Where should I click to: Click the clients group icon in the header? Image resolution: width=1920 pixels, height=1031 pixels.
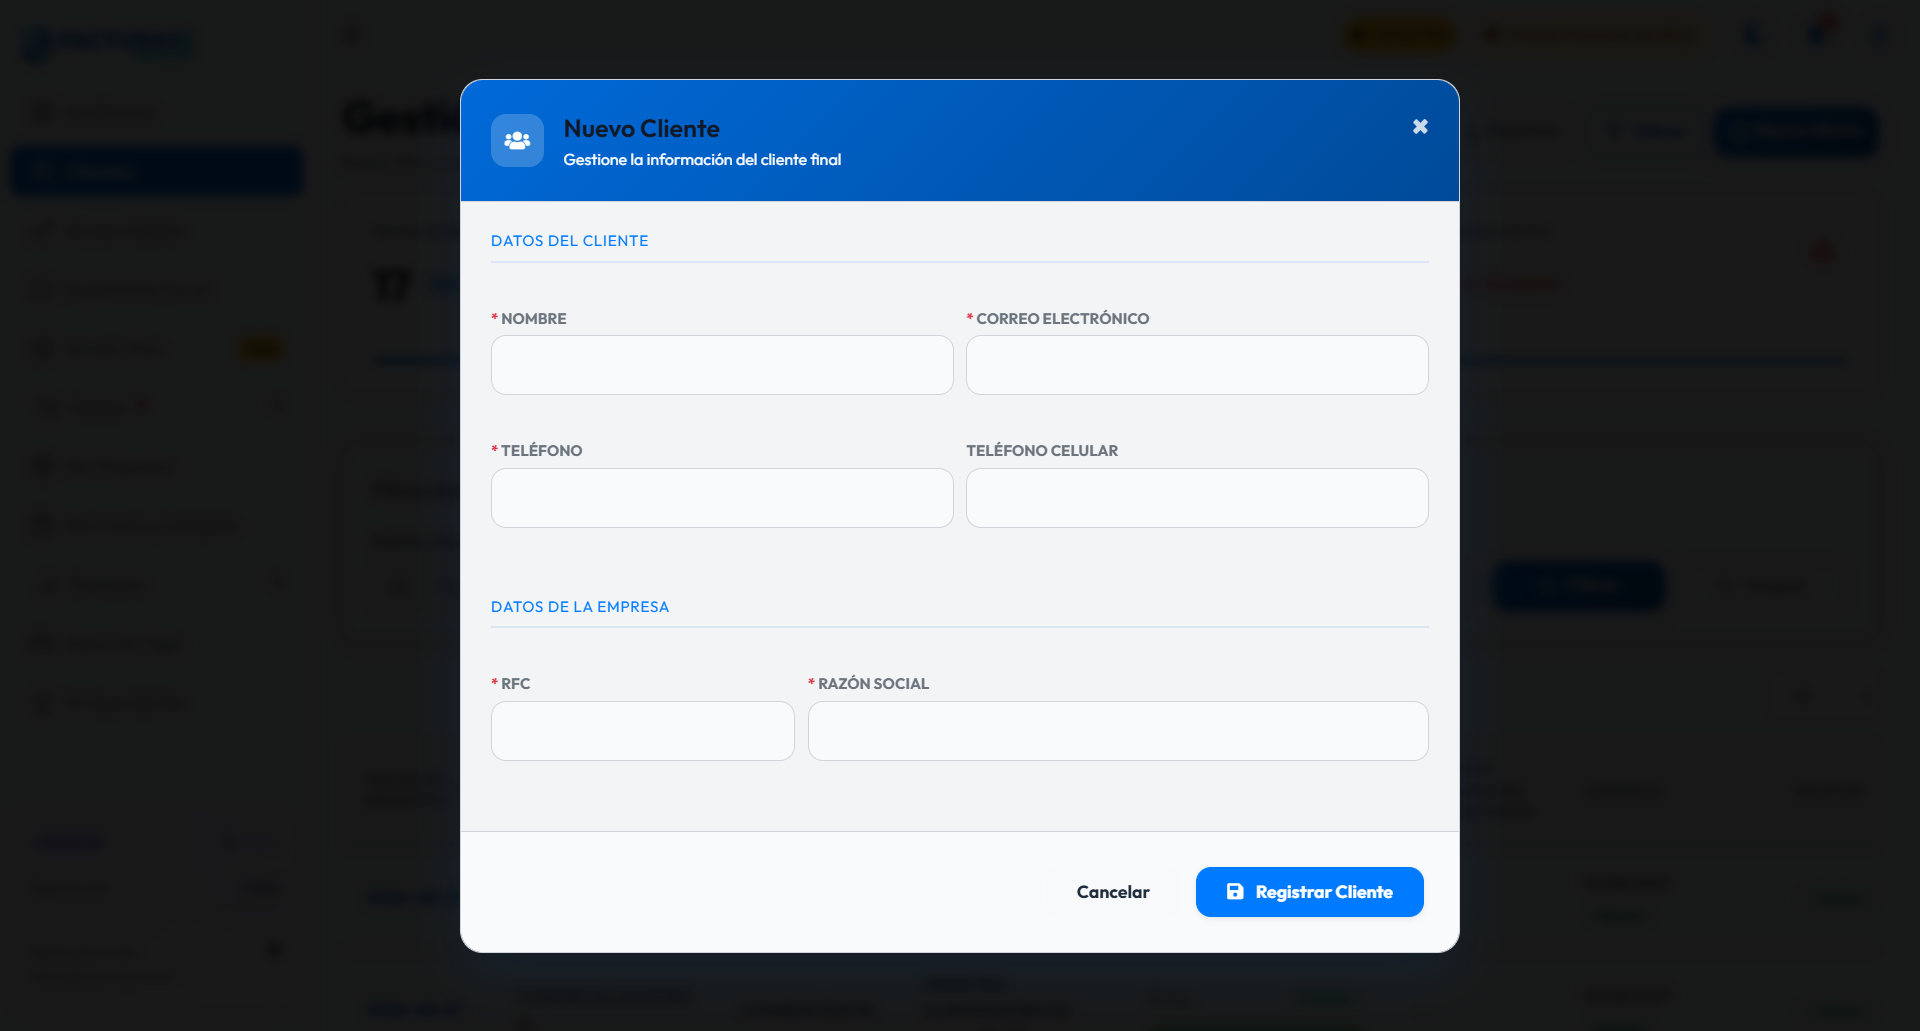[517, 141]
